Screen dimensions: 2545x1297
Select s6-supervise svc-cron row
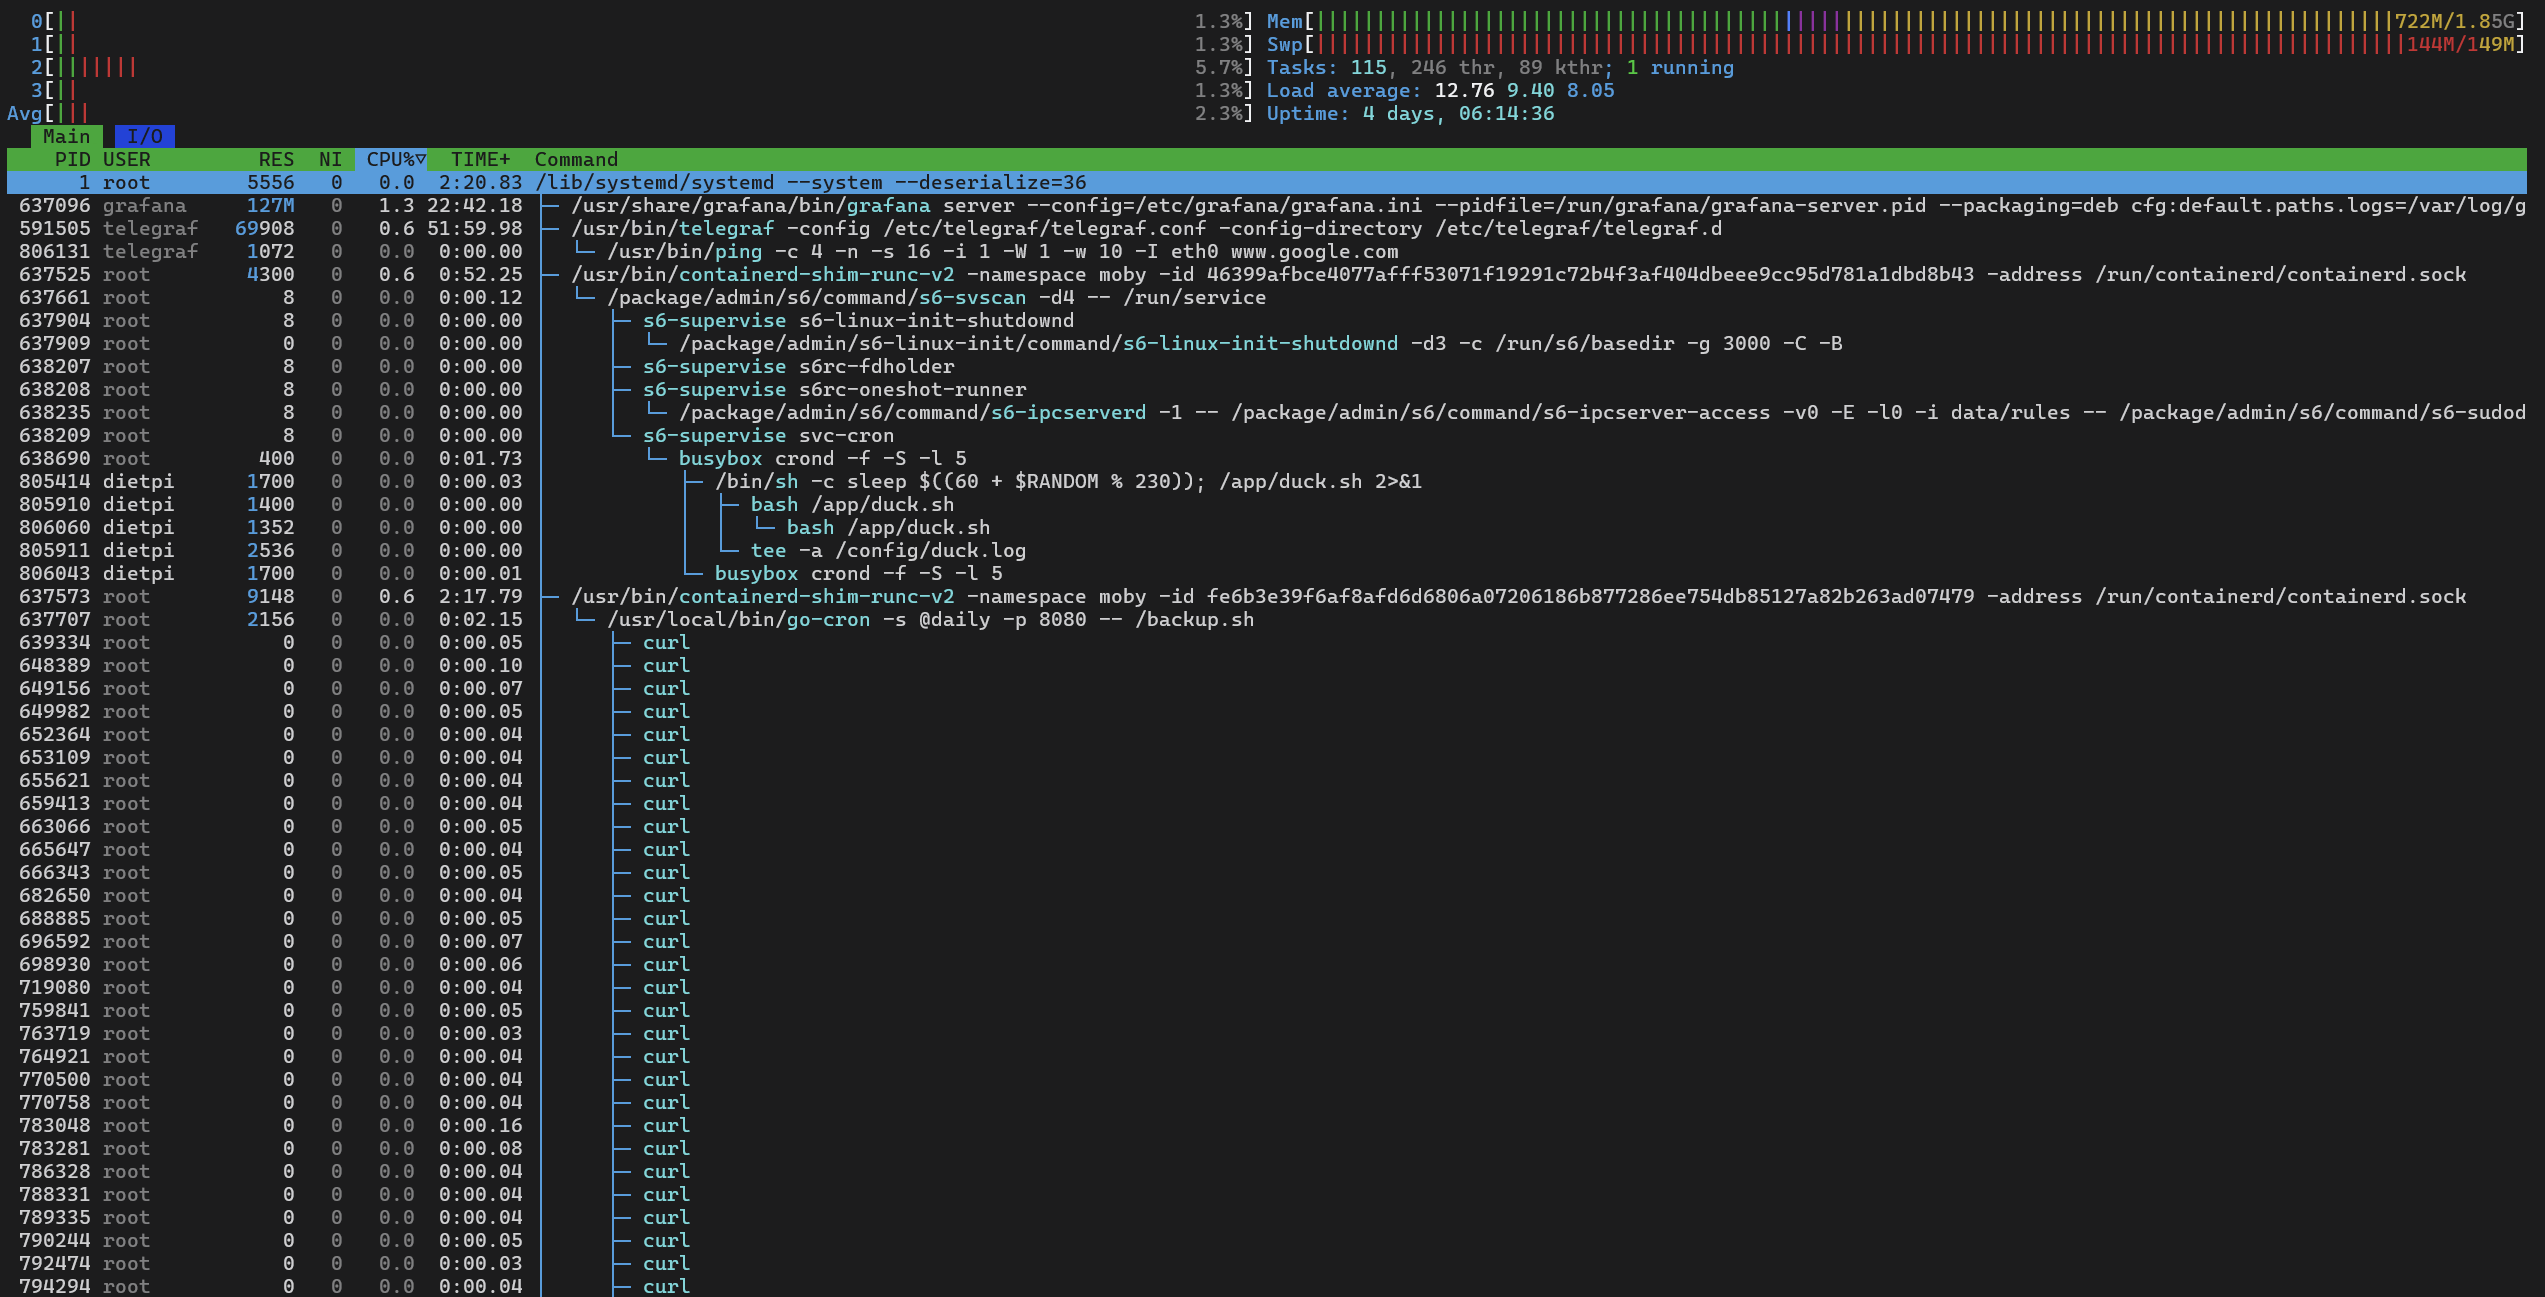pos(1267,435)
